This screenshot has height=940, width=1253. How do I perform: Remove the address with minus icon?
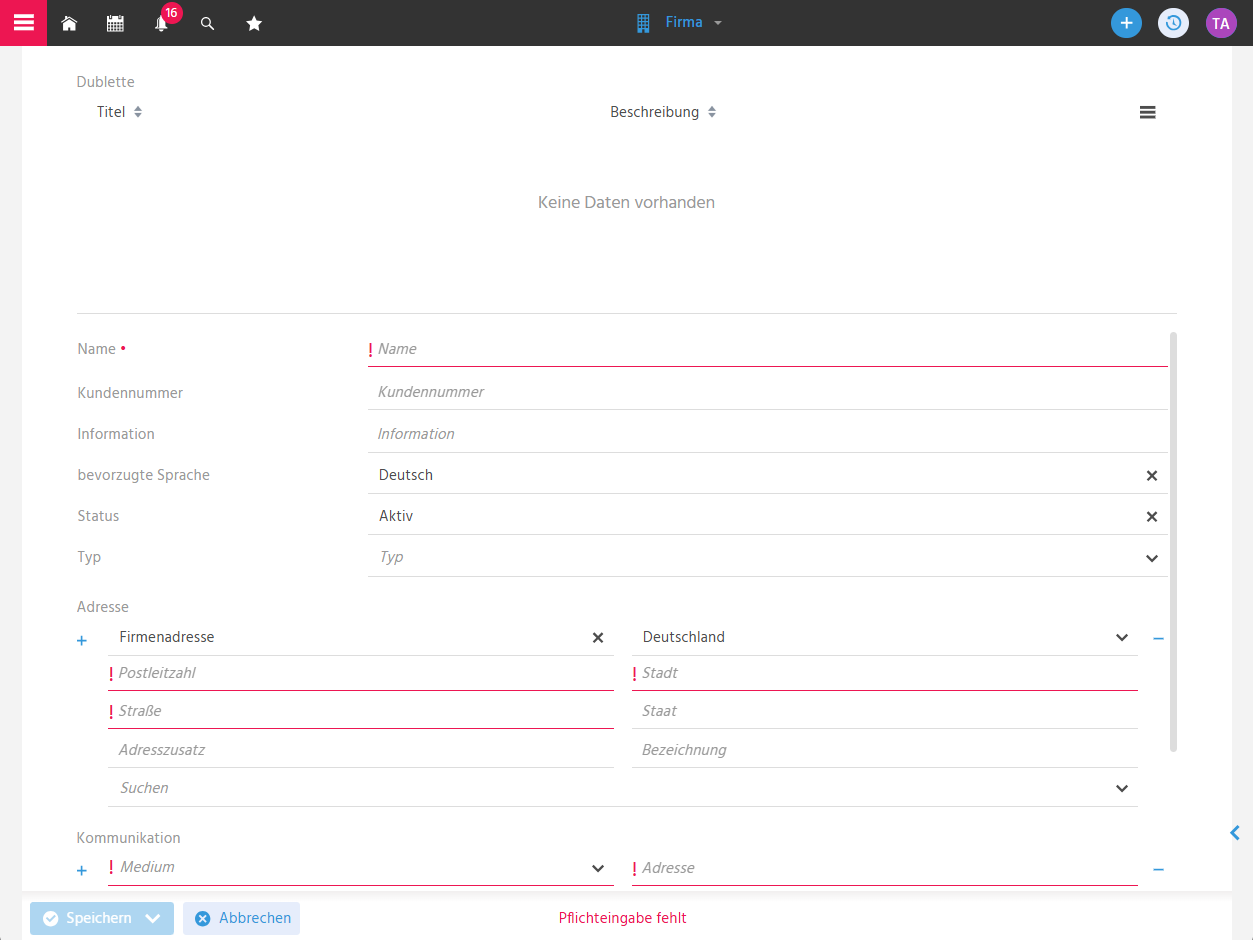pos(1158,638)
